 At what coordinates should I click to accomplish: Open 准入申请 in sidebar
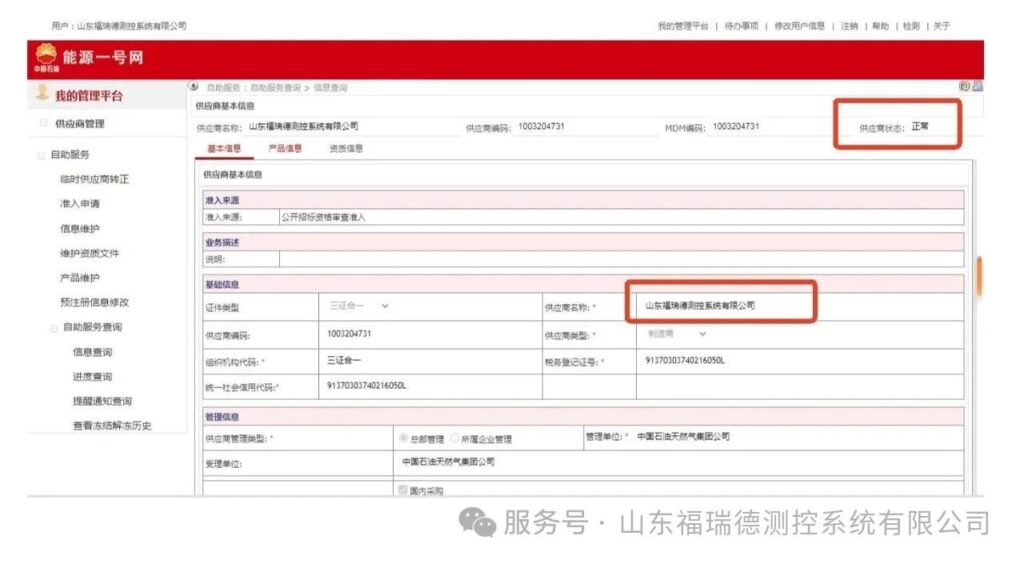coord(80,204)
